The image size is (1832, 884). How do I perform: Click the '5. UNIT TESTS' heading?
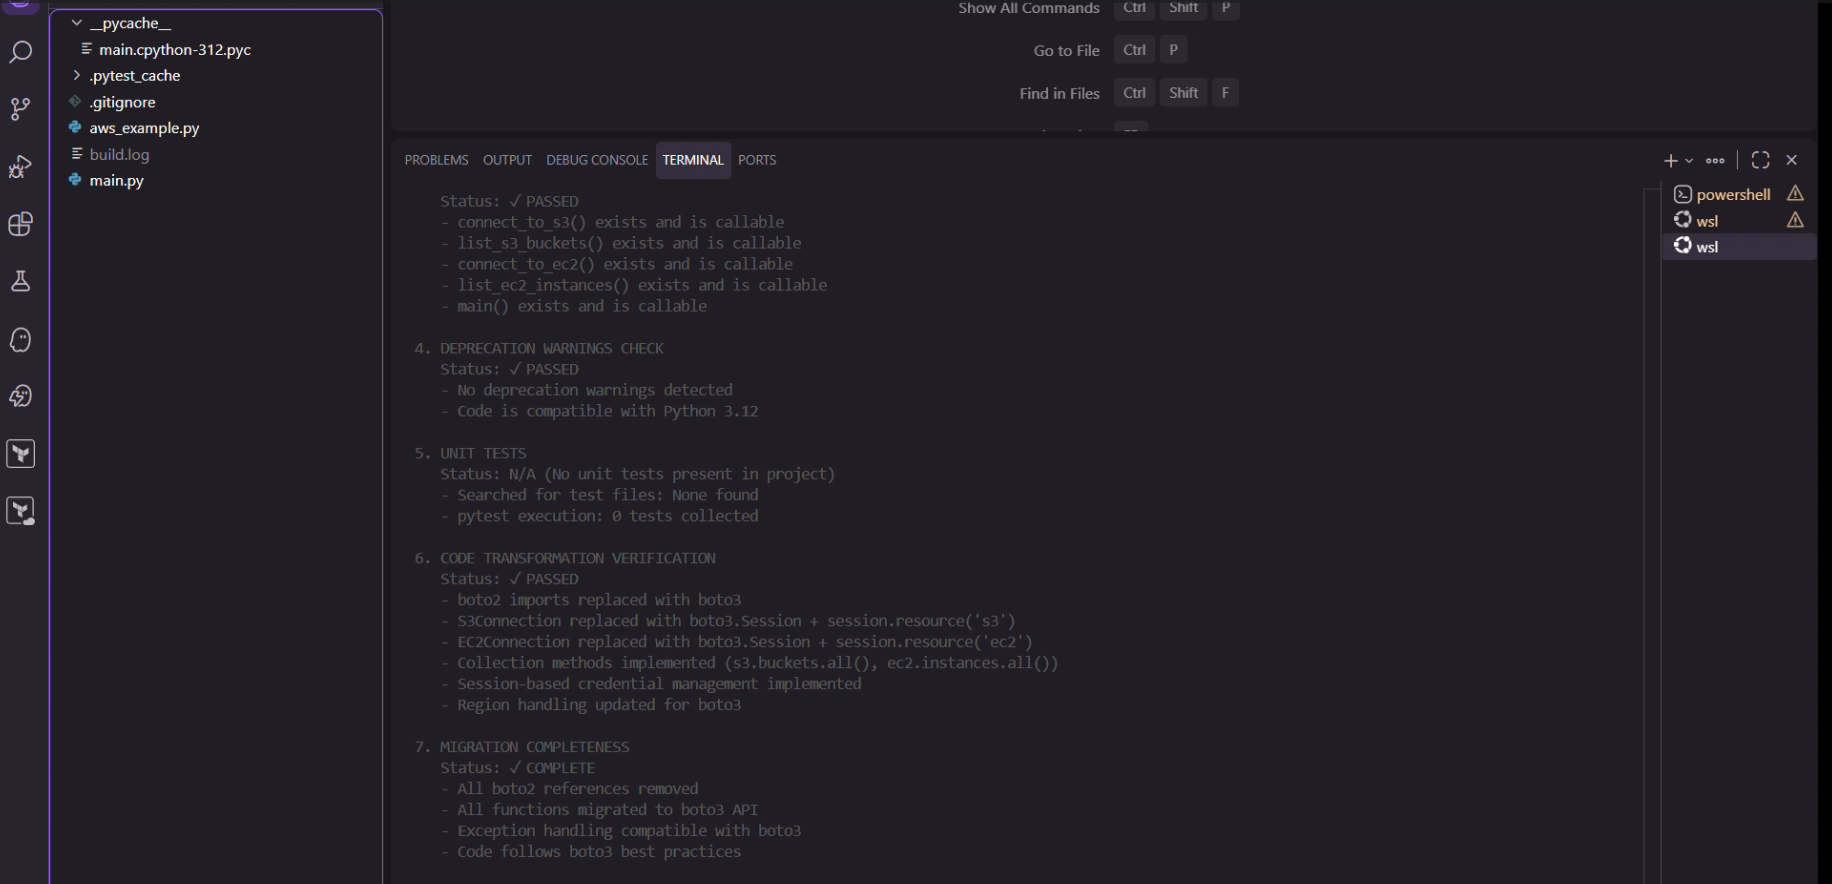click(470, 453)
